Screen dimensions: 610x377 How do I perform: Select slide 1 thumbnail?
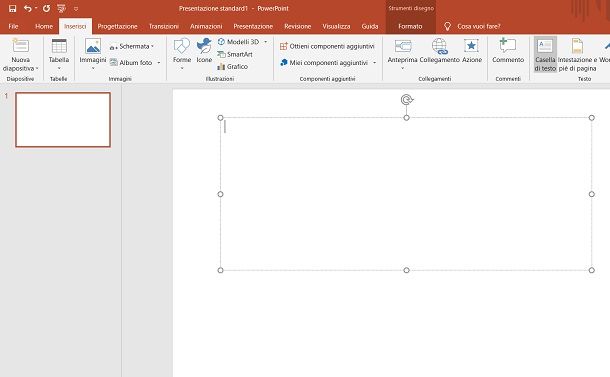pos(63,120)
